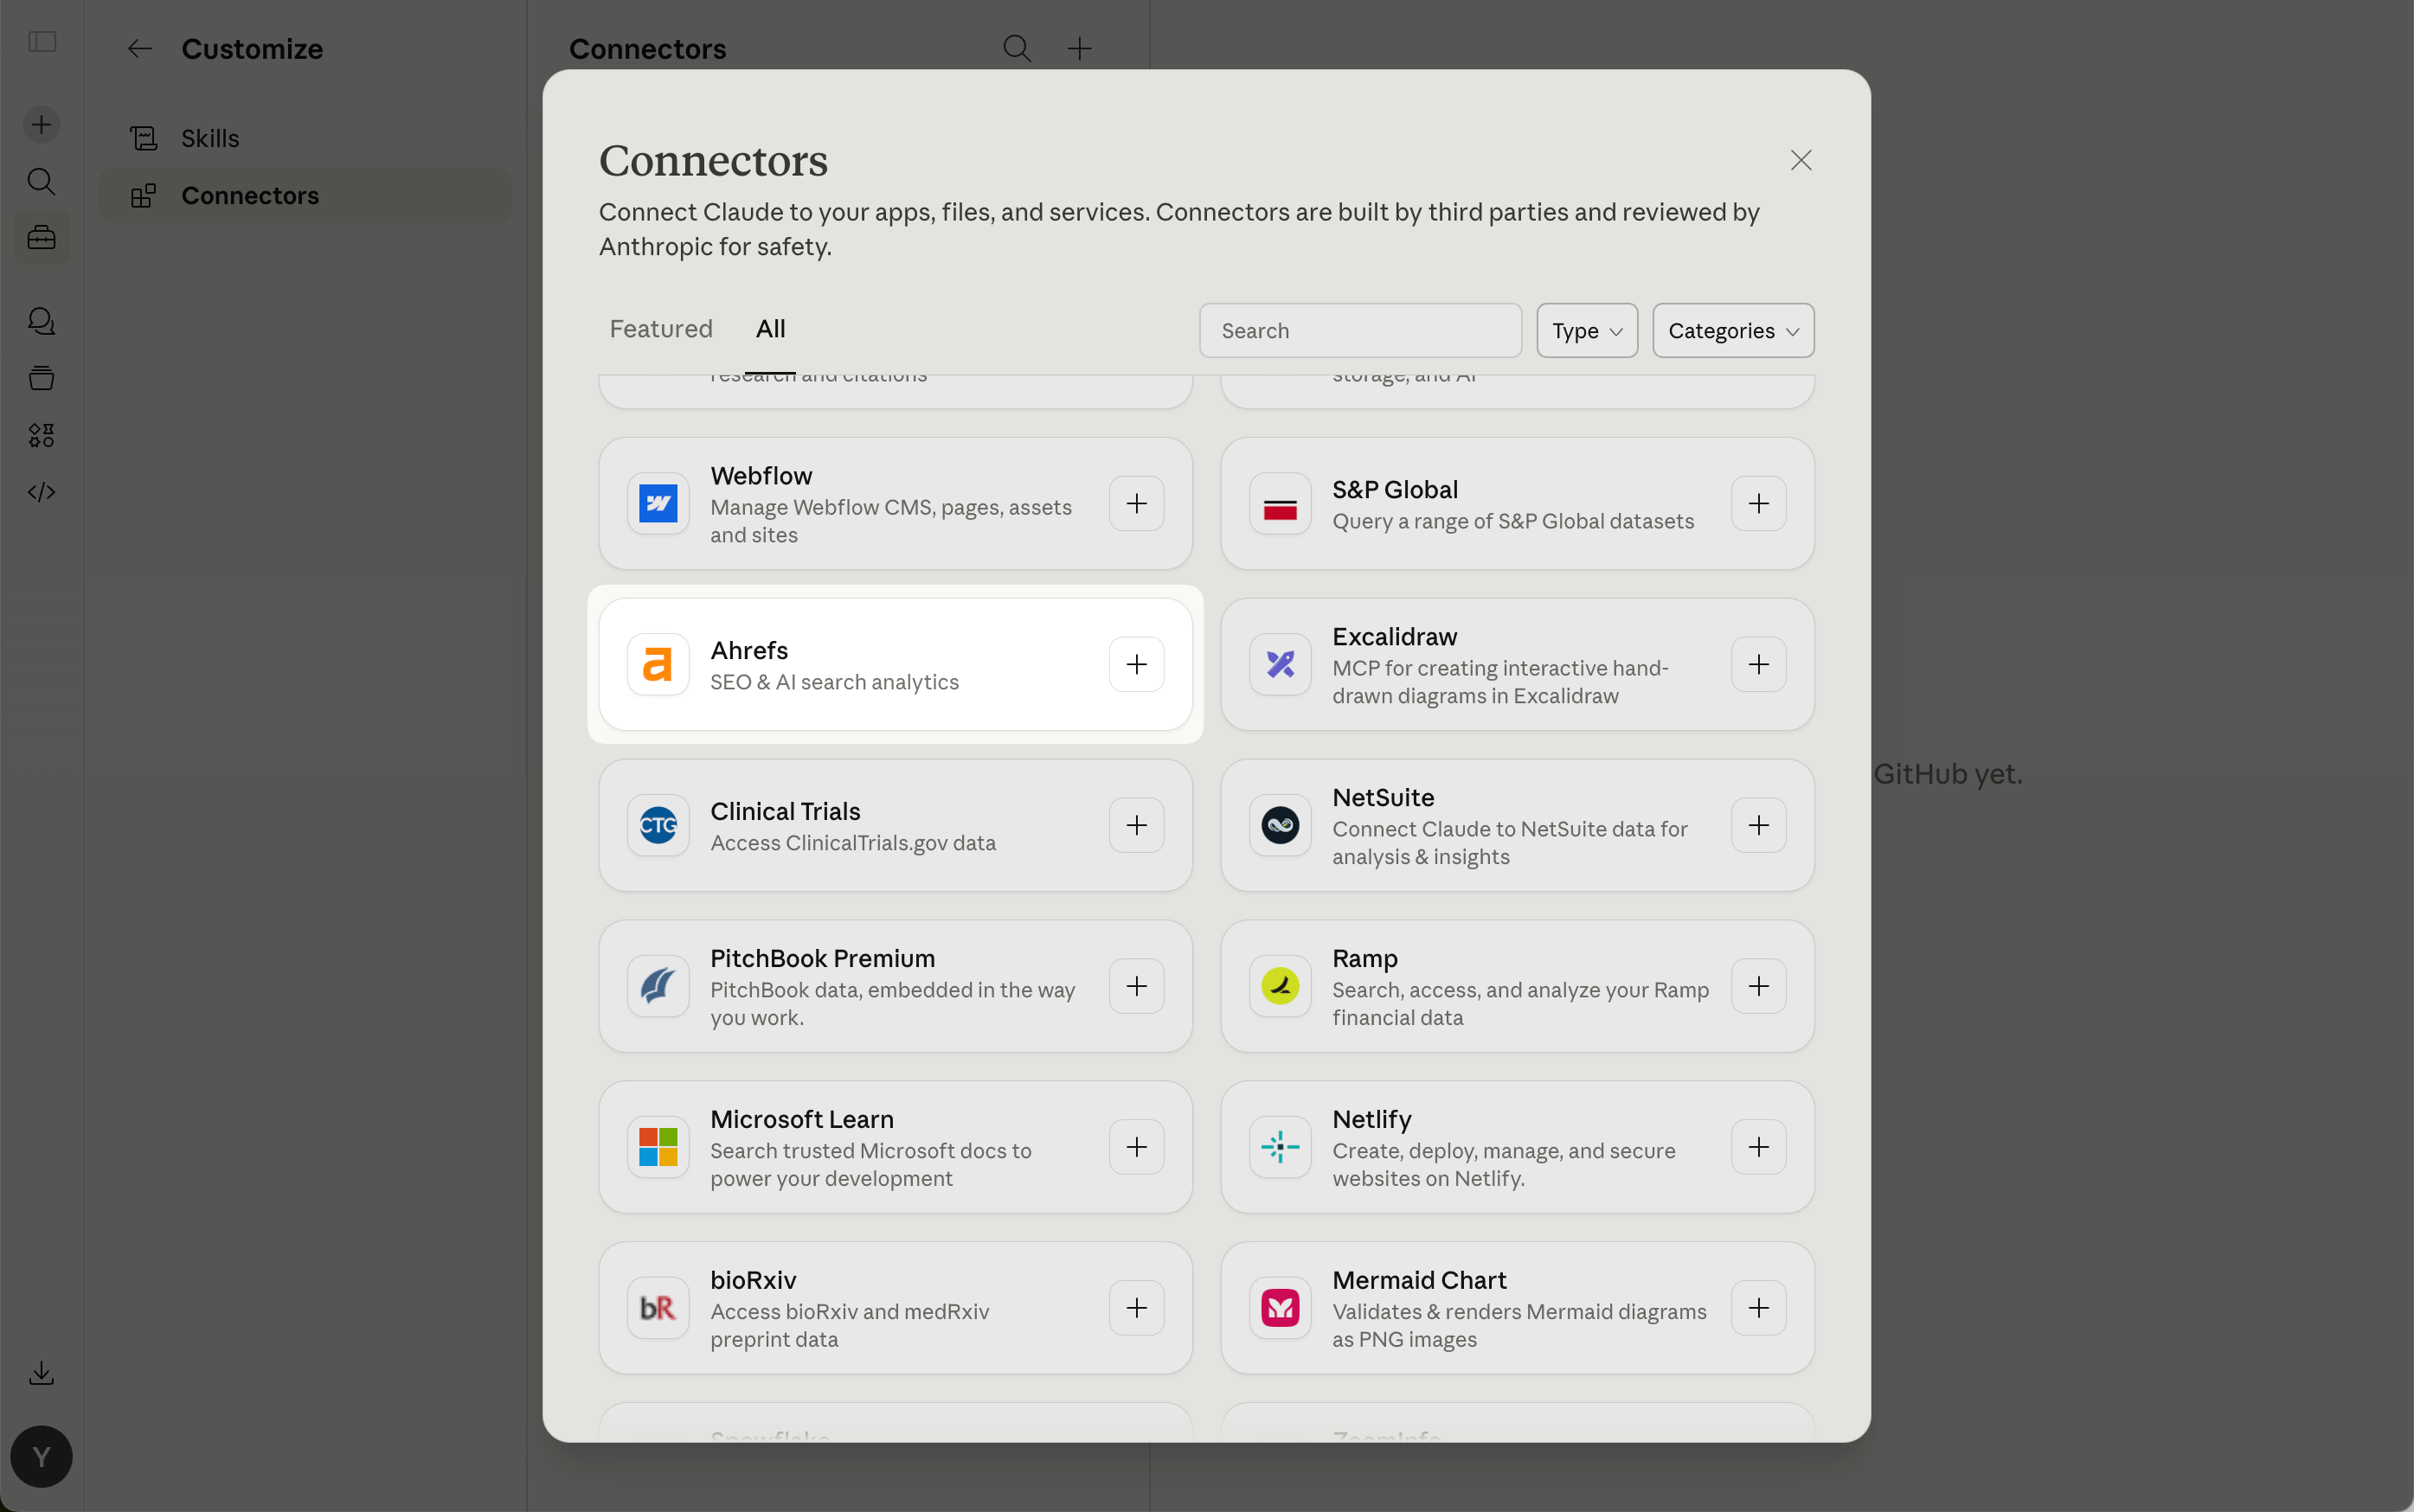2414x1512 pixels.
Task: Add the Webflow connector
Action: (1136, 503)
